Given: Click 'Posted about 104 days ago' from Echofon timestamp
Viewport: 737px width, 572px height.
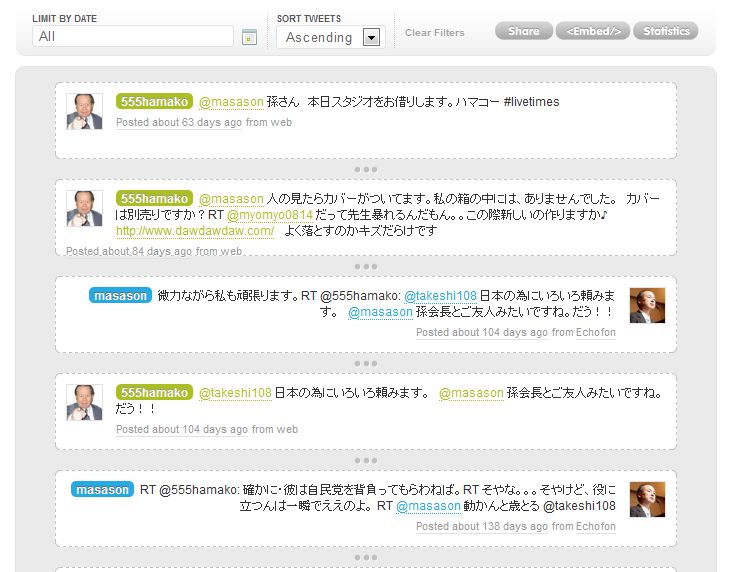Looking at the screenshot, I should (x=482, y=332).
